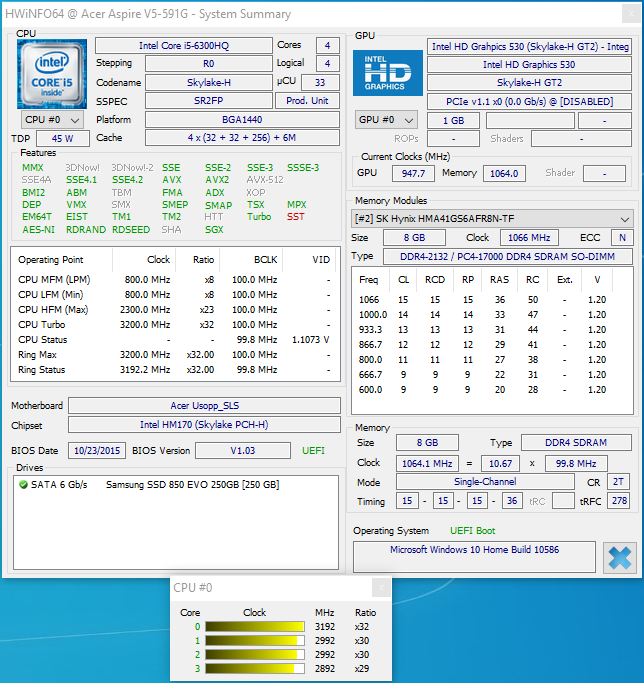Open the CPU #0 selector dropdown
Image resolution: width=644 pixels, height=683 pixels.
51,120
